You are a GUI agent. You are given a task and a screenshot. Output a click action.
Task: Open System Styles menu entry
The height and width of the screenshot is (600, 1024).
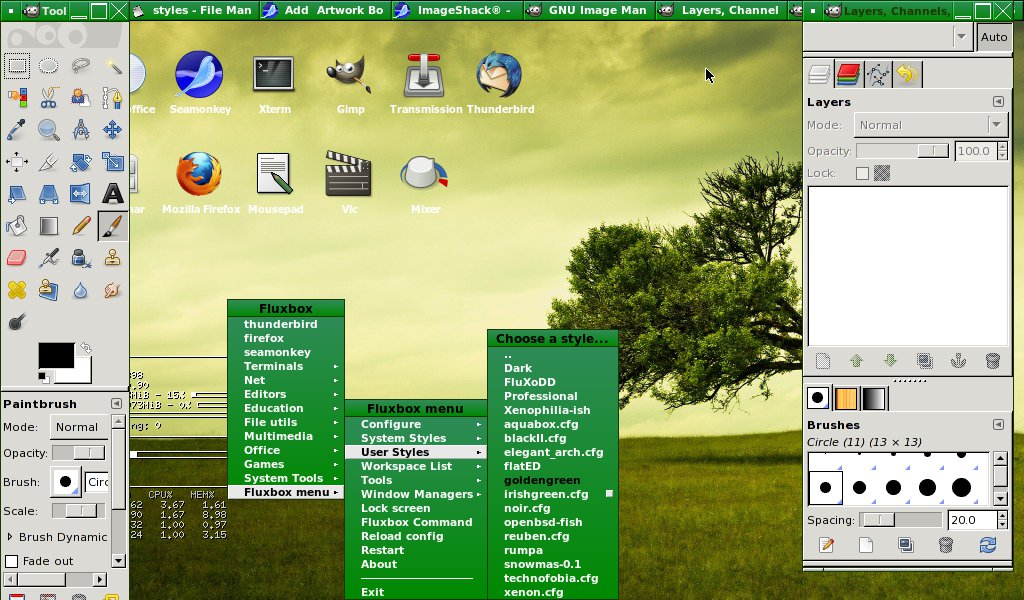(416, 438)
